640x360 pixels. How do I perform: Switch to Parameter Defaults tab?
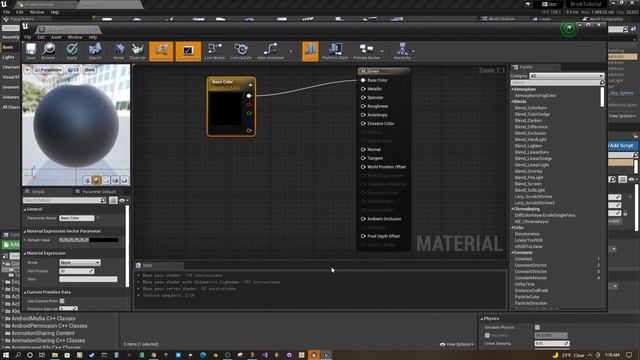99,191
